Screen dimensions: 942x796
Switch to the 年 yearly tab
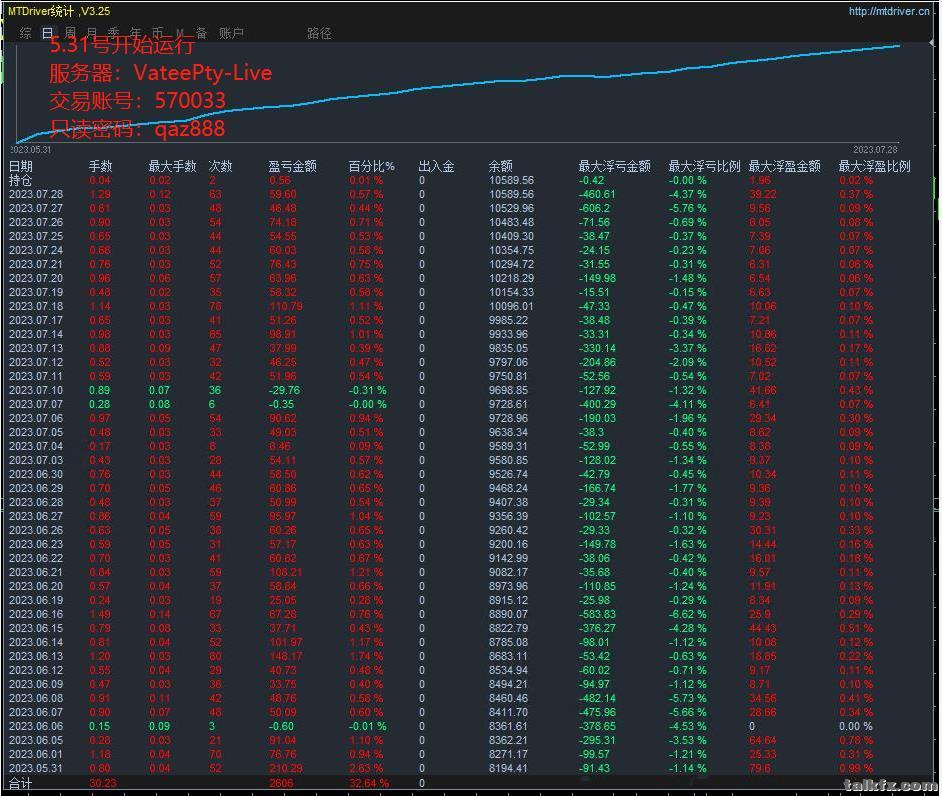[136, 33]
